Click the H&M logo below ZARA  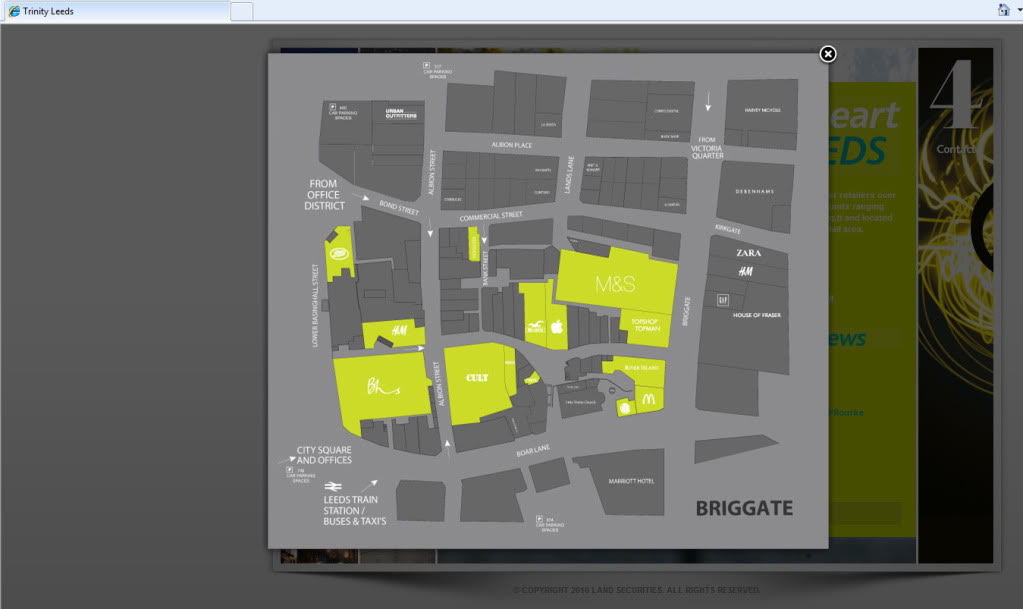coord(746,272)
